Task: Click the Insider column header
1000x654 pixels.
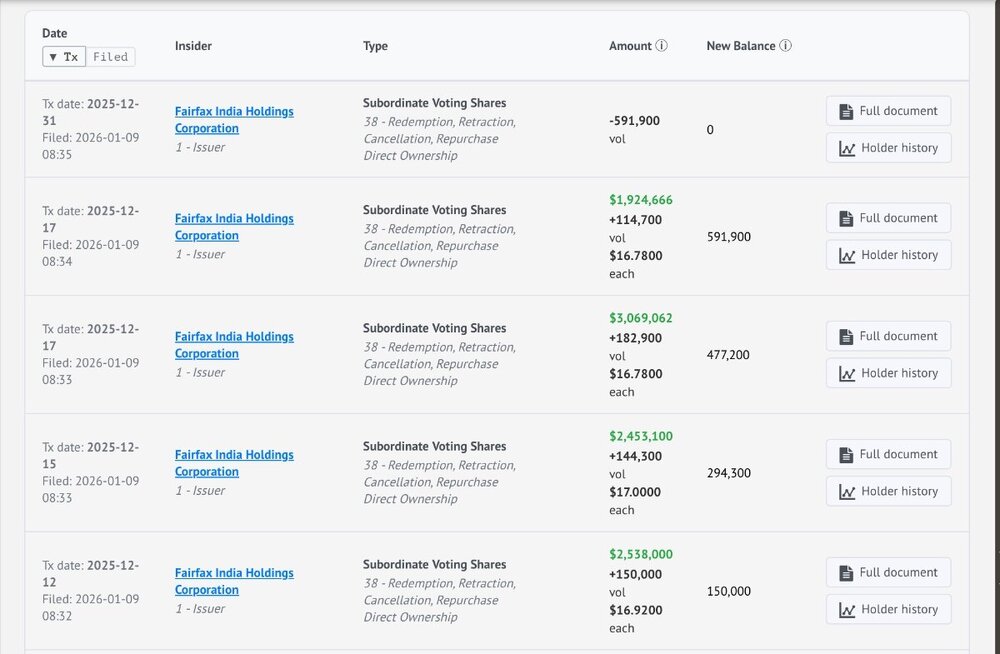Action: pyautogui.click(x=193, y=46)
